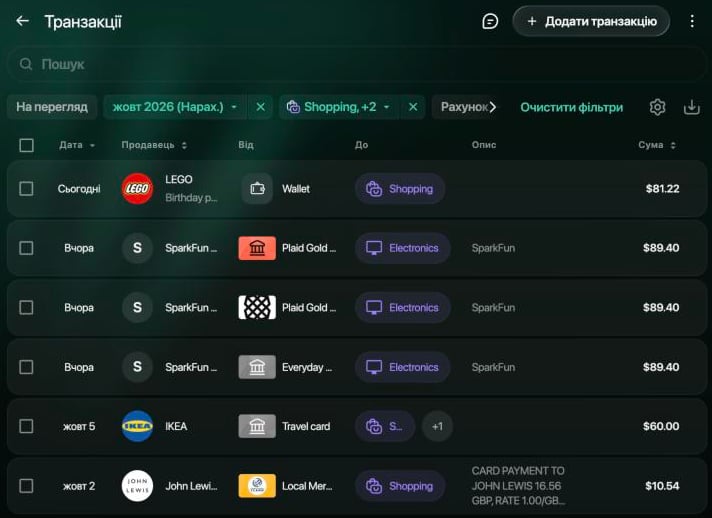Screen dimensions: 712x518
Task: Expand the +1 extra category on IKEA row
Action: click(x=437, y=426)
